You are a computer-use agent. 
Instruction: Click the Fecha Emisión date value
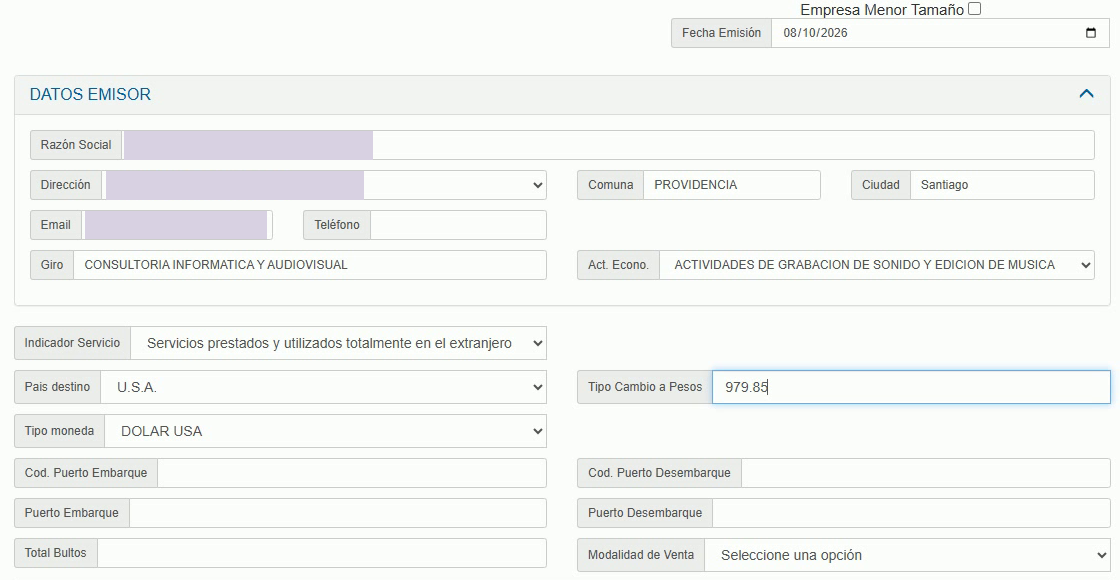tap(815, 33)
